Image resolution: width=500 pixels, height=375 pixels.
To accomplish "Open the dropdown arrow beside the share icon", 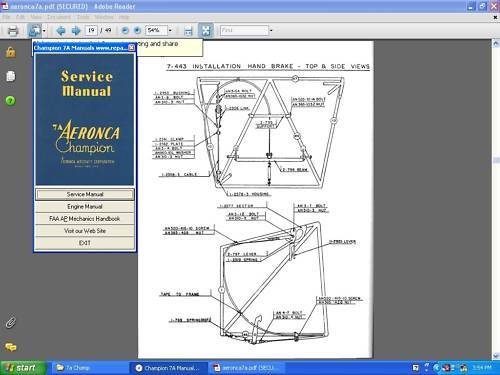I will (x=44, y=31).
